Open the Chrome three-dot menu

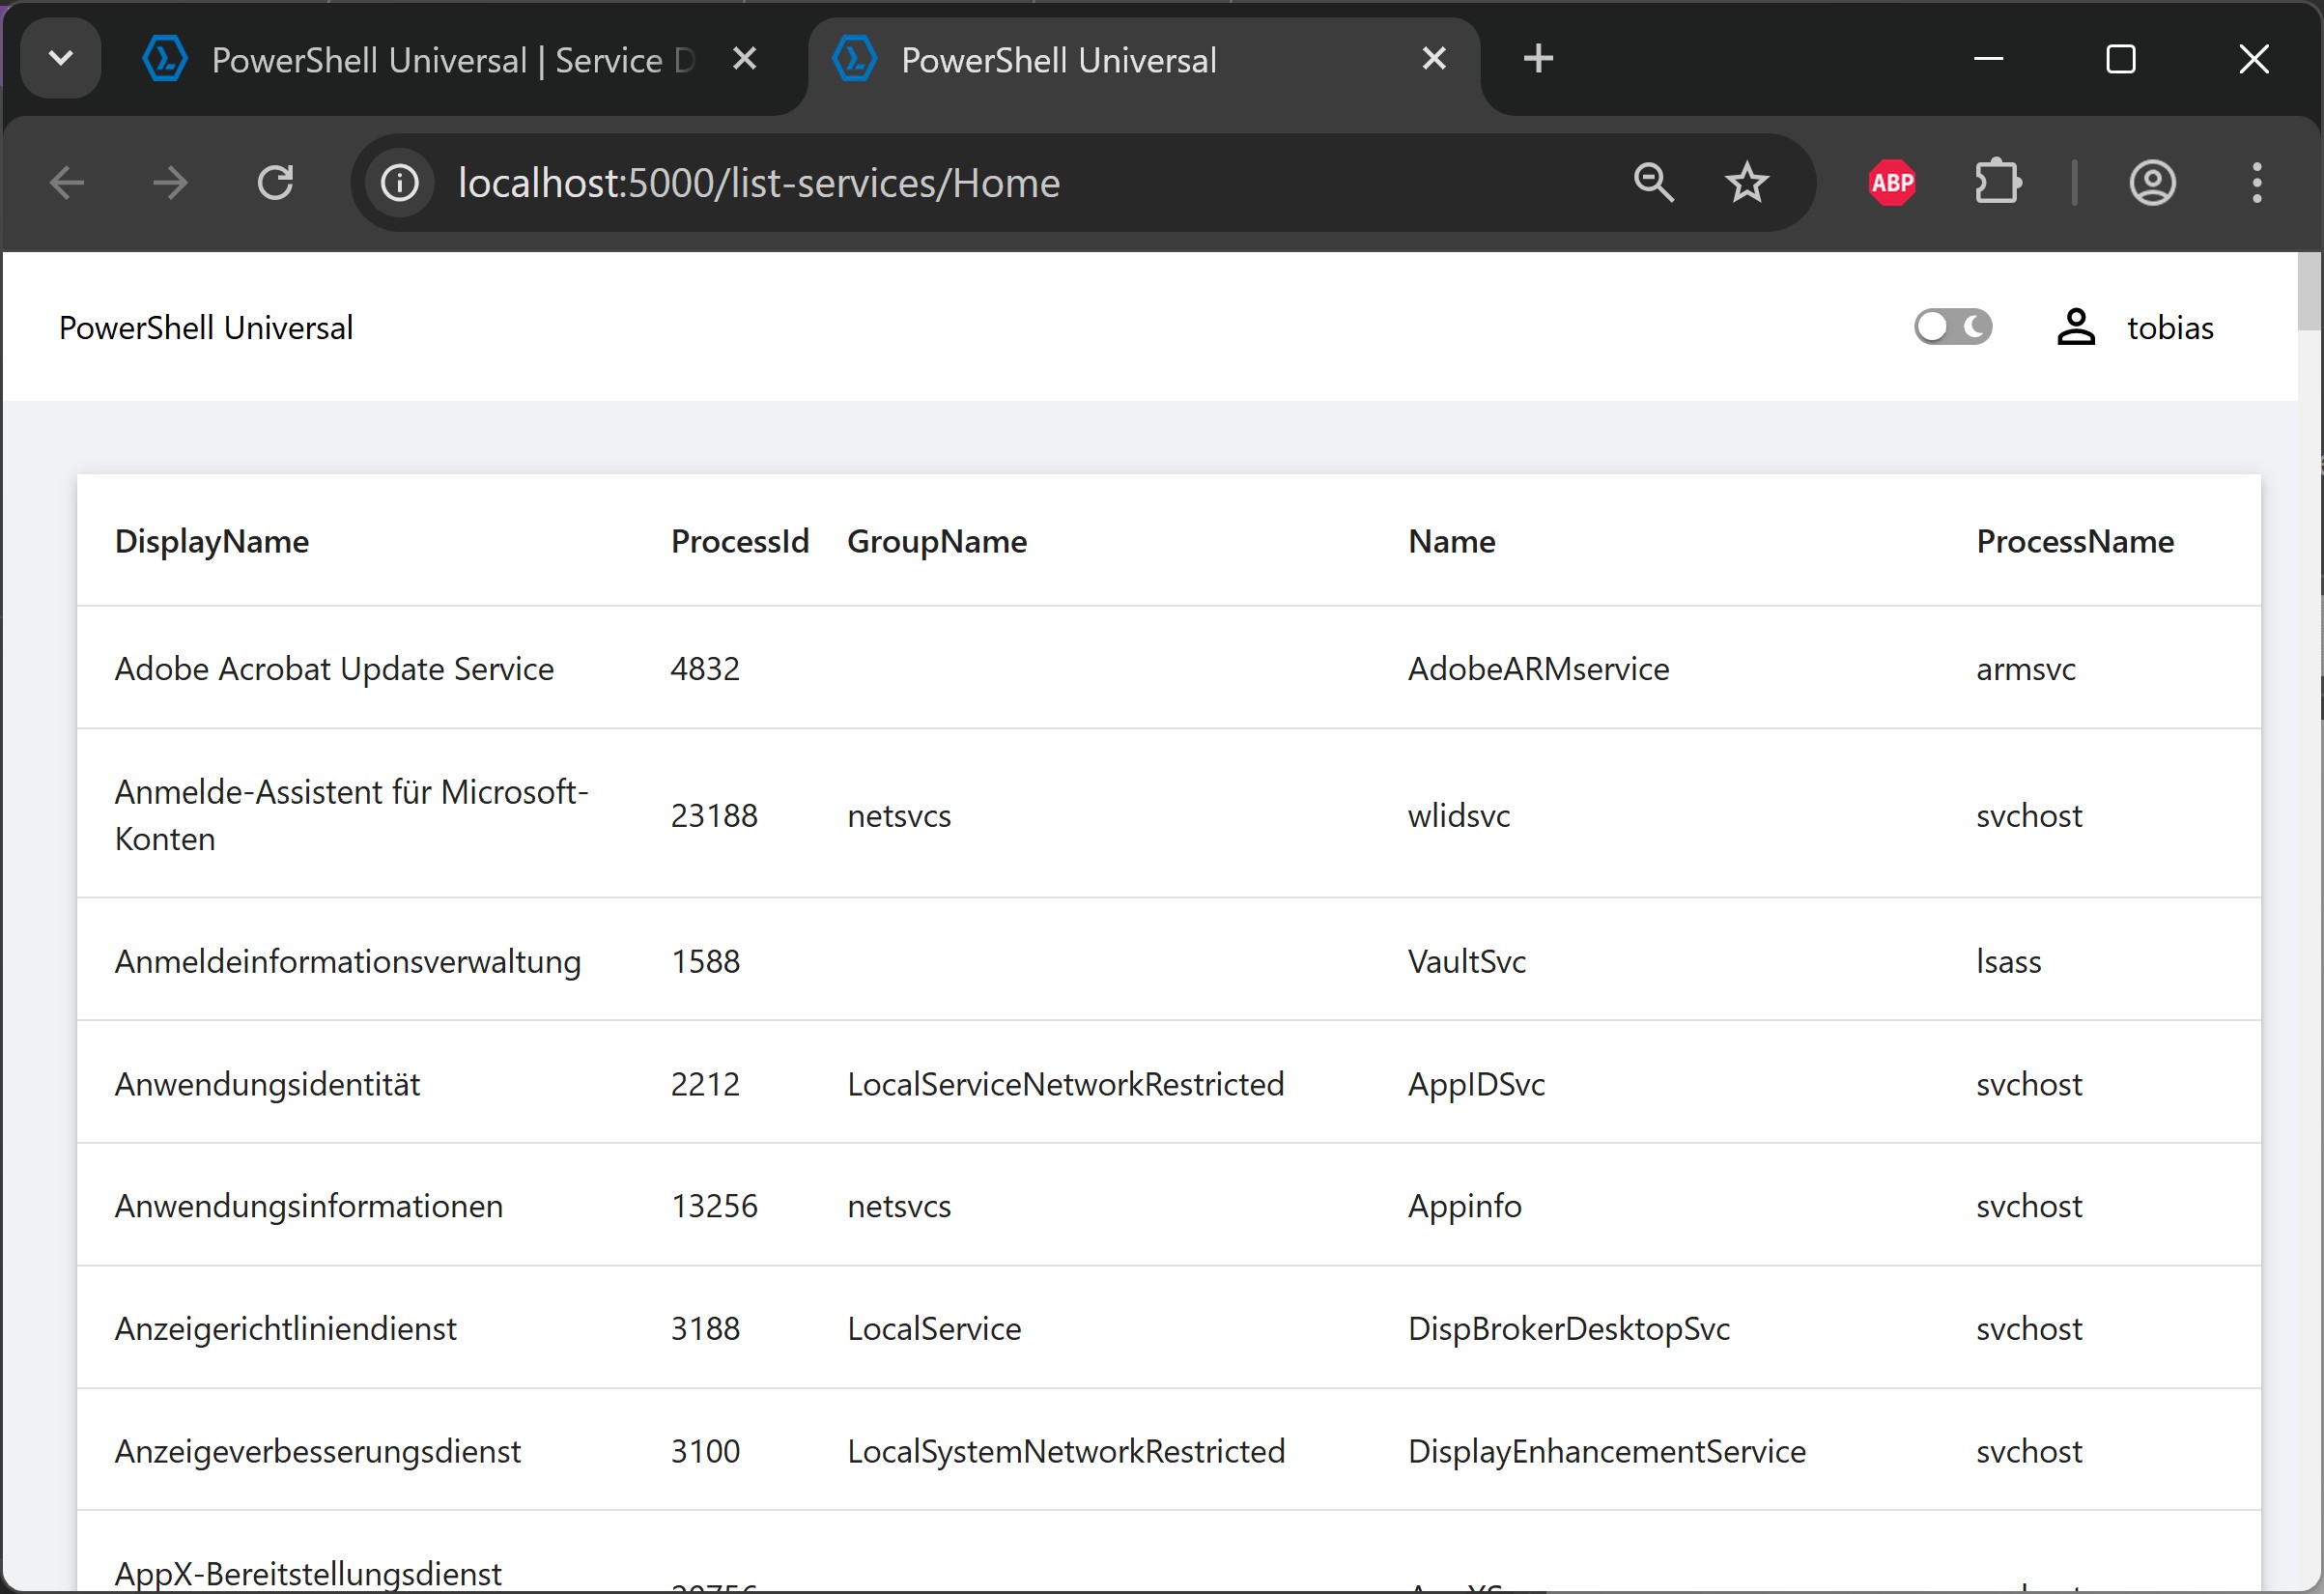(2256, 183)
